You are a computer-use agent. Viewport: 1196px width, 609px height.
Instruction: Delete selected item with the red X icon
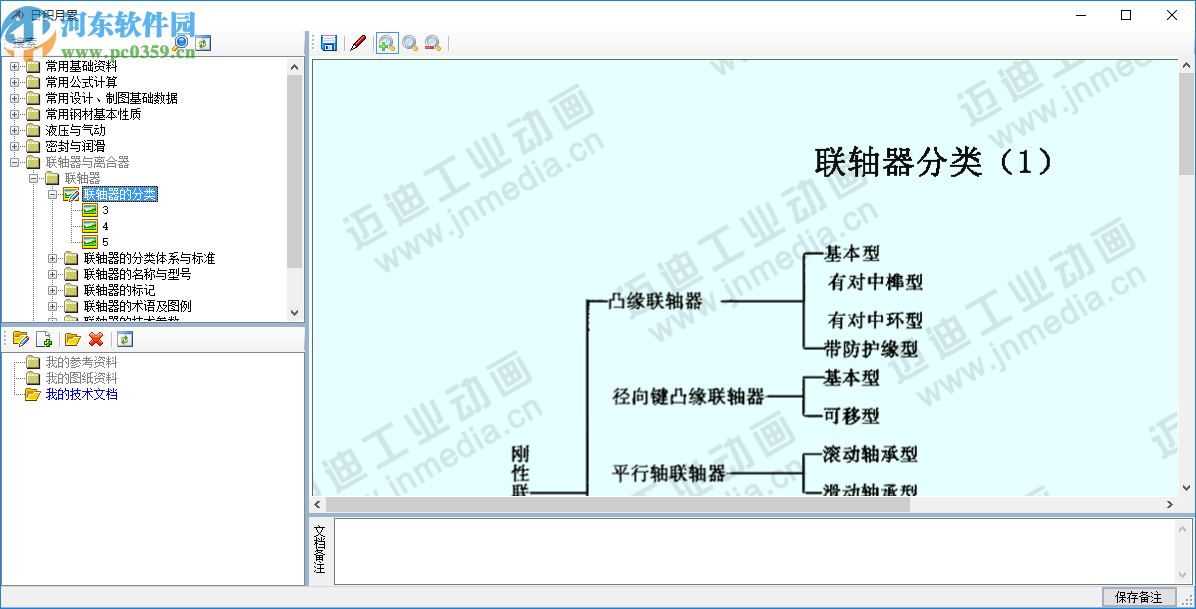[97, 339]
